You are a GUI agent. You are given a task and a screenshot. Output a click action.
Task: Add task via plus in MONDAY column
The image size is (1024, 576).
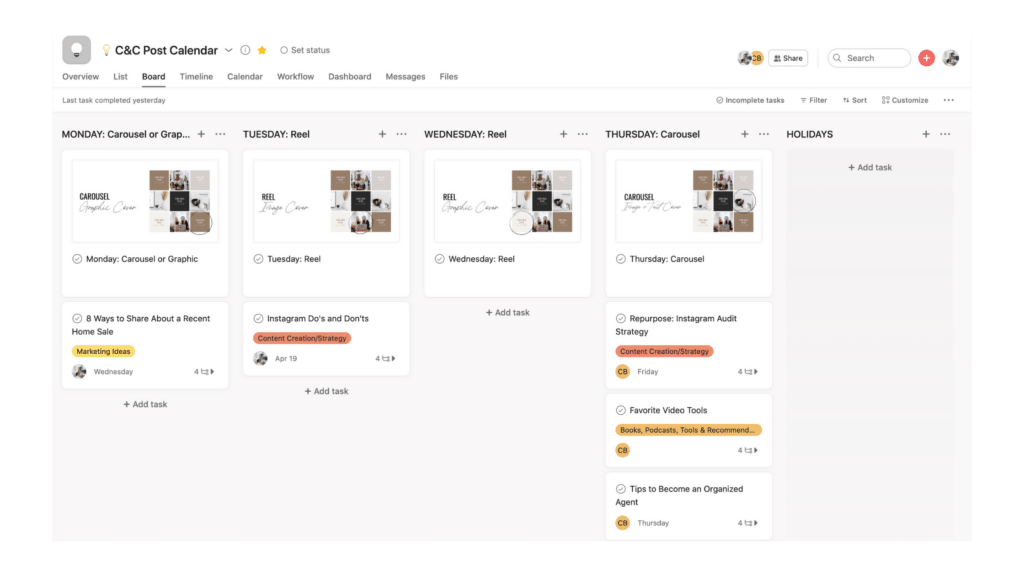tap(201, 134)
